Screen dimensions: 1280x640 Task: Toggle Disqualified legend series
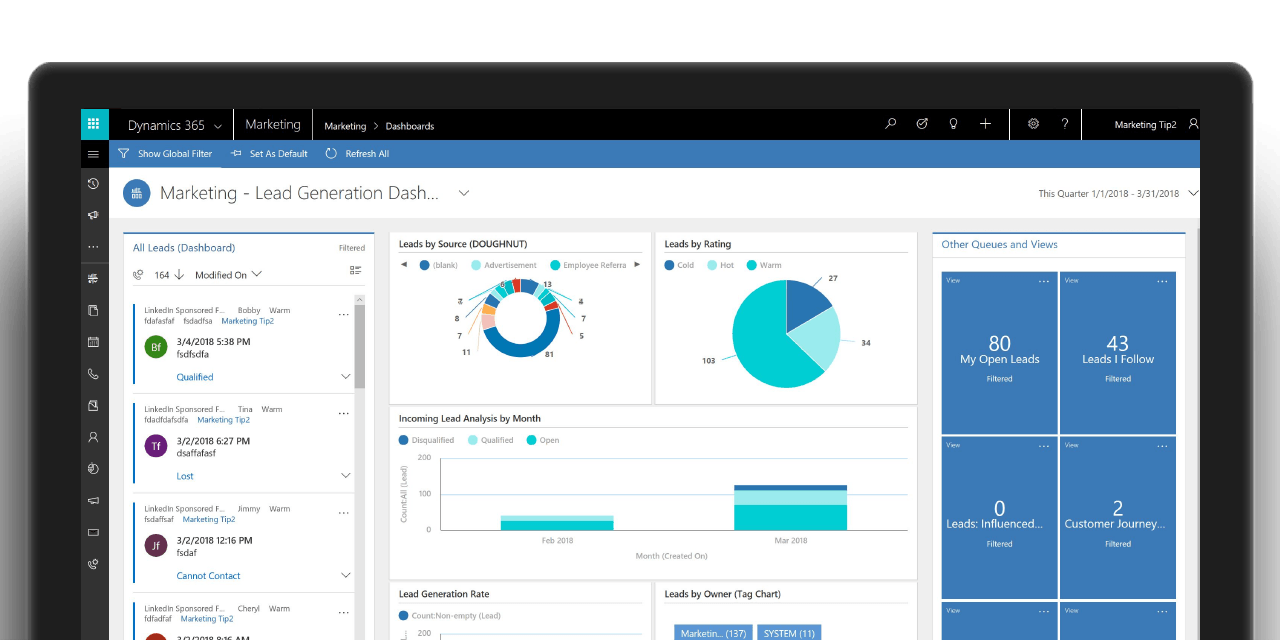pos(426,440)
